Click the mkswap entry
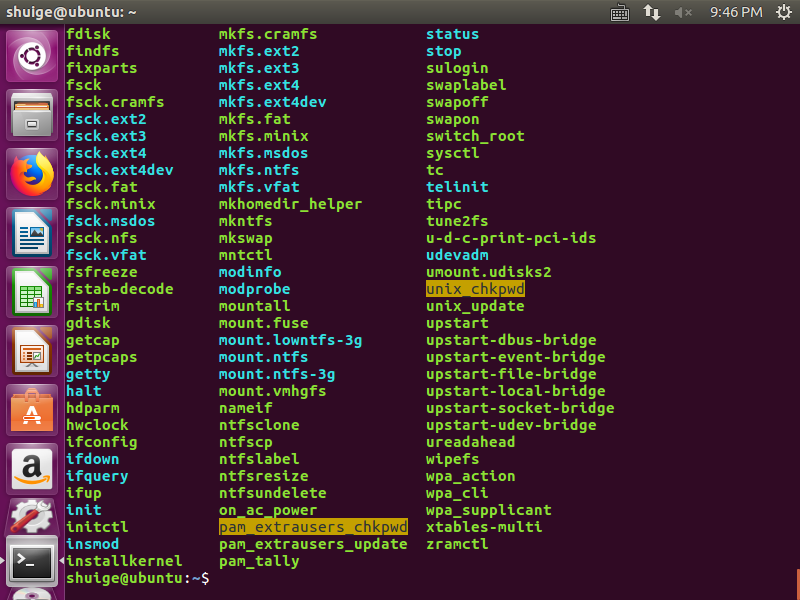Image resolution: width=800 pixels, height=600 pixels. coord(246,238)
